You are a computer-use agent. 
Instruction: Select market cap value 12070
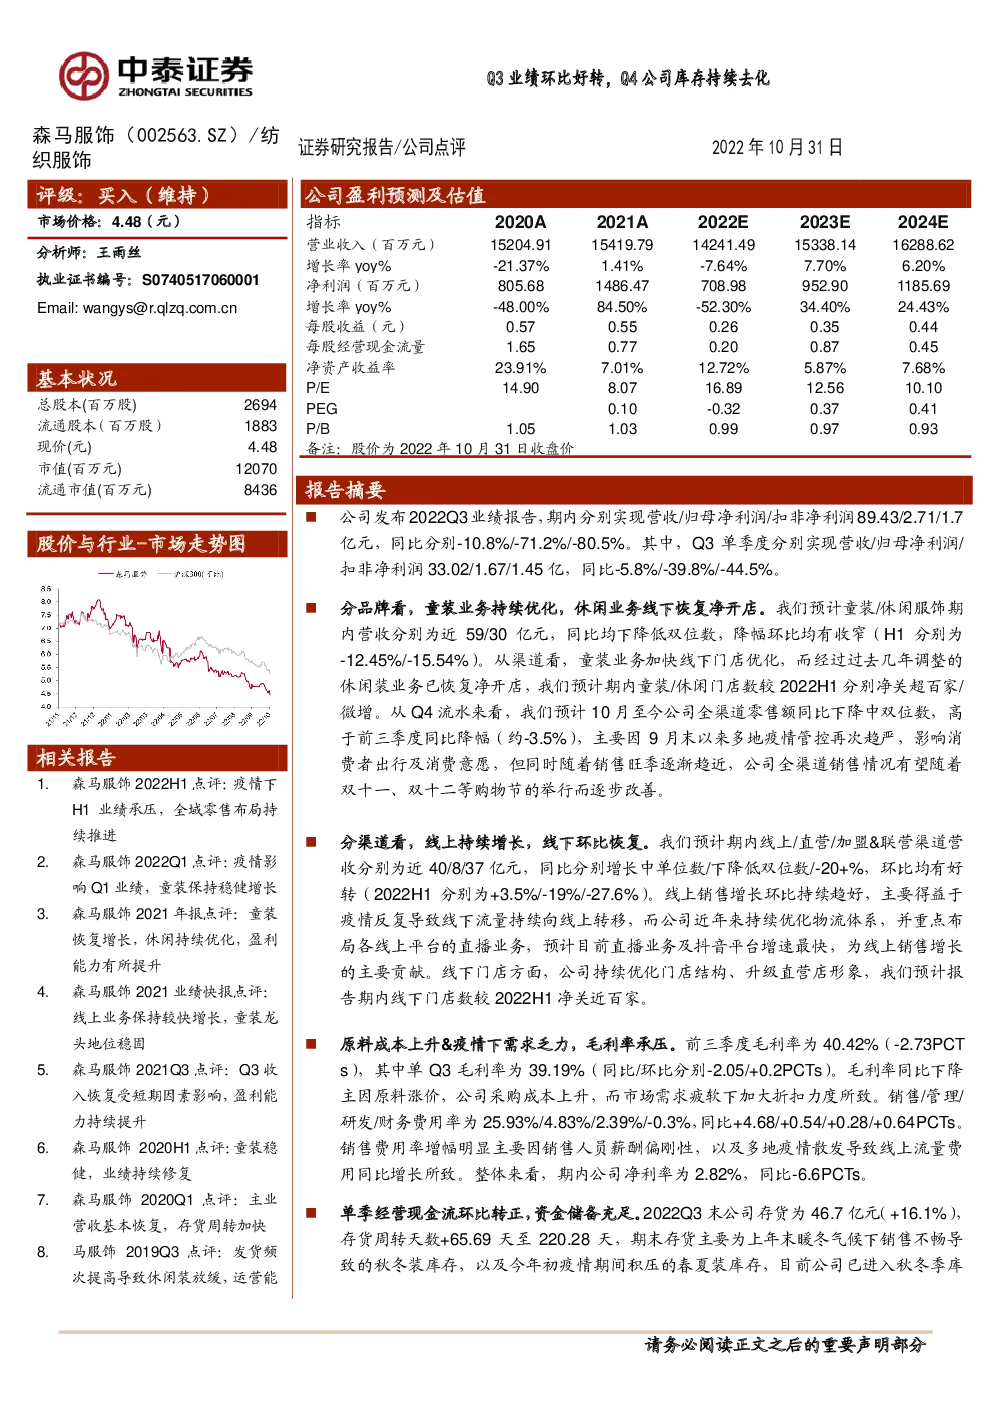(256, 469)
